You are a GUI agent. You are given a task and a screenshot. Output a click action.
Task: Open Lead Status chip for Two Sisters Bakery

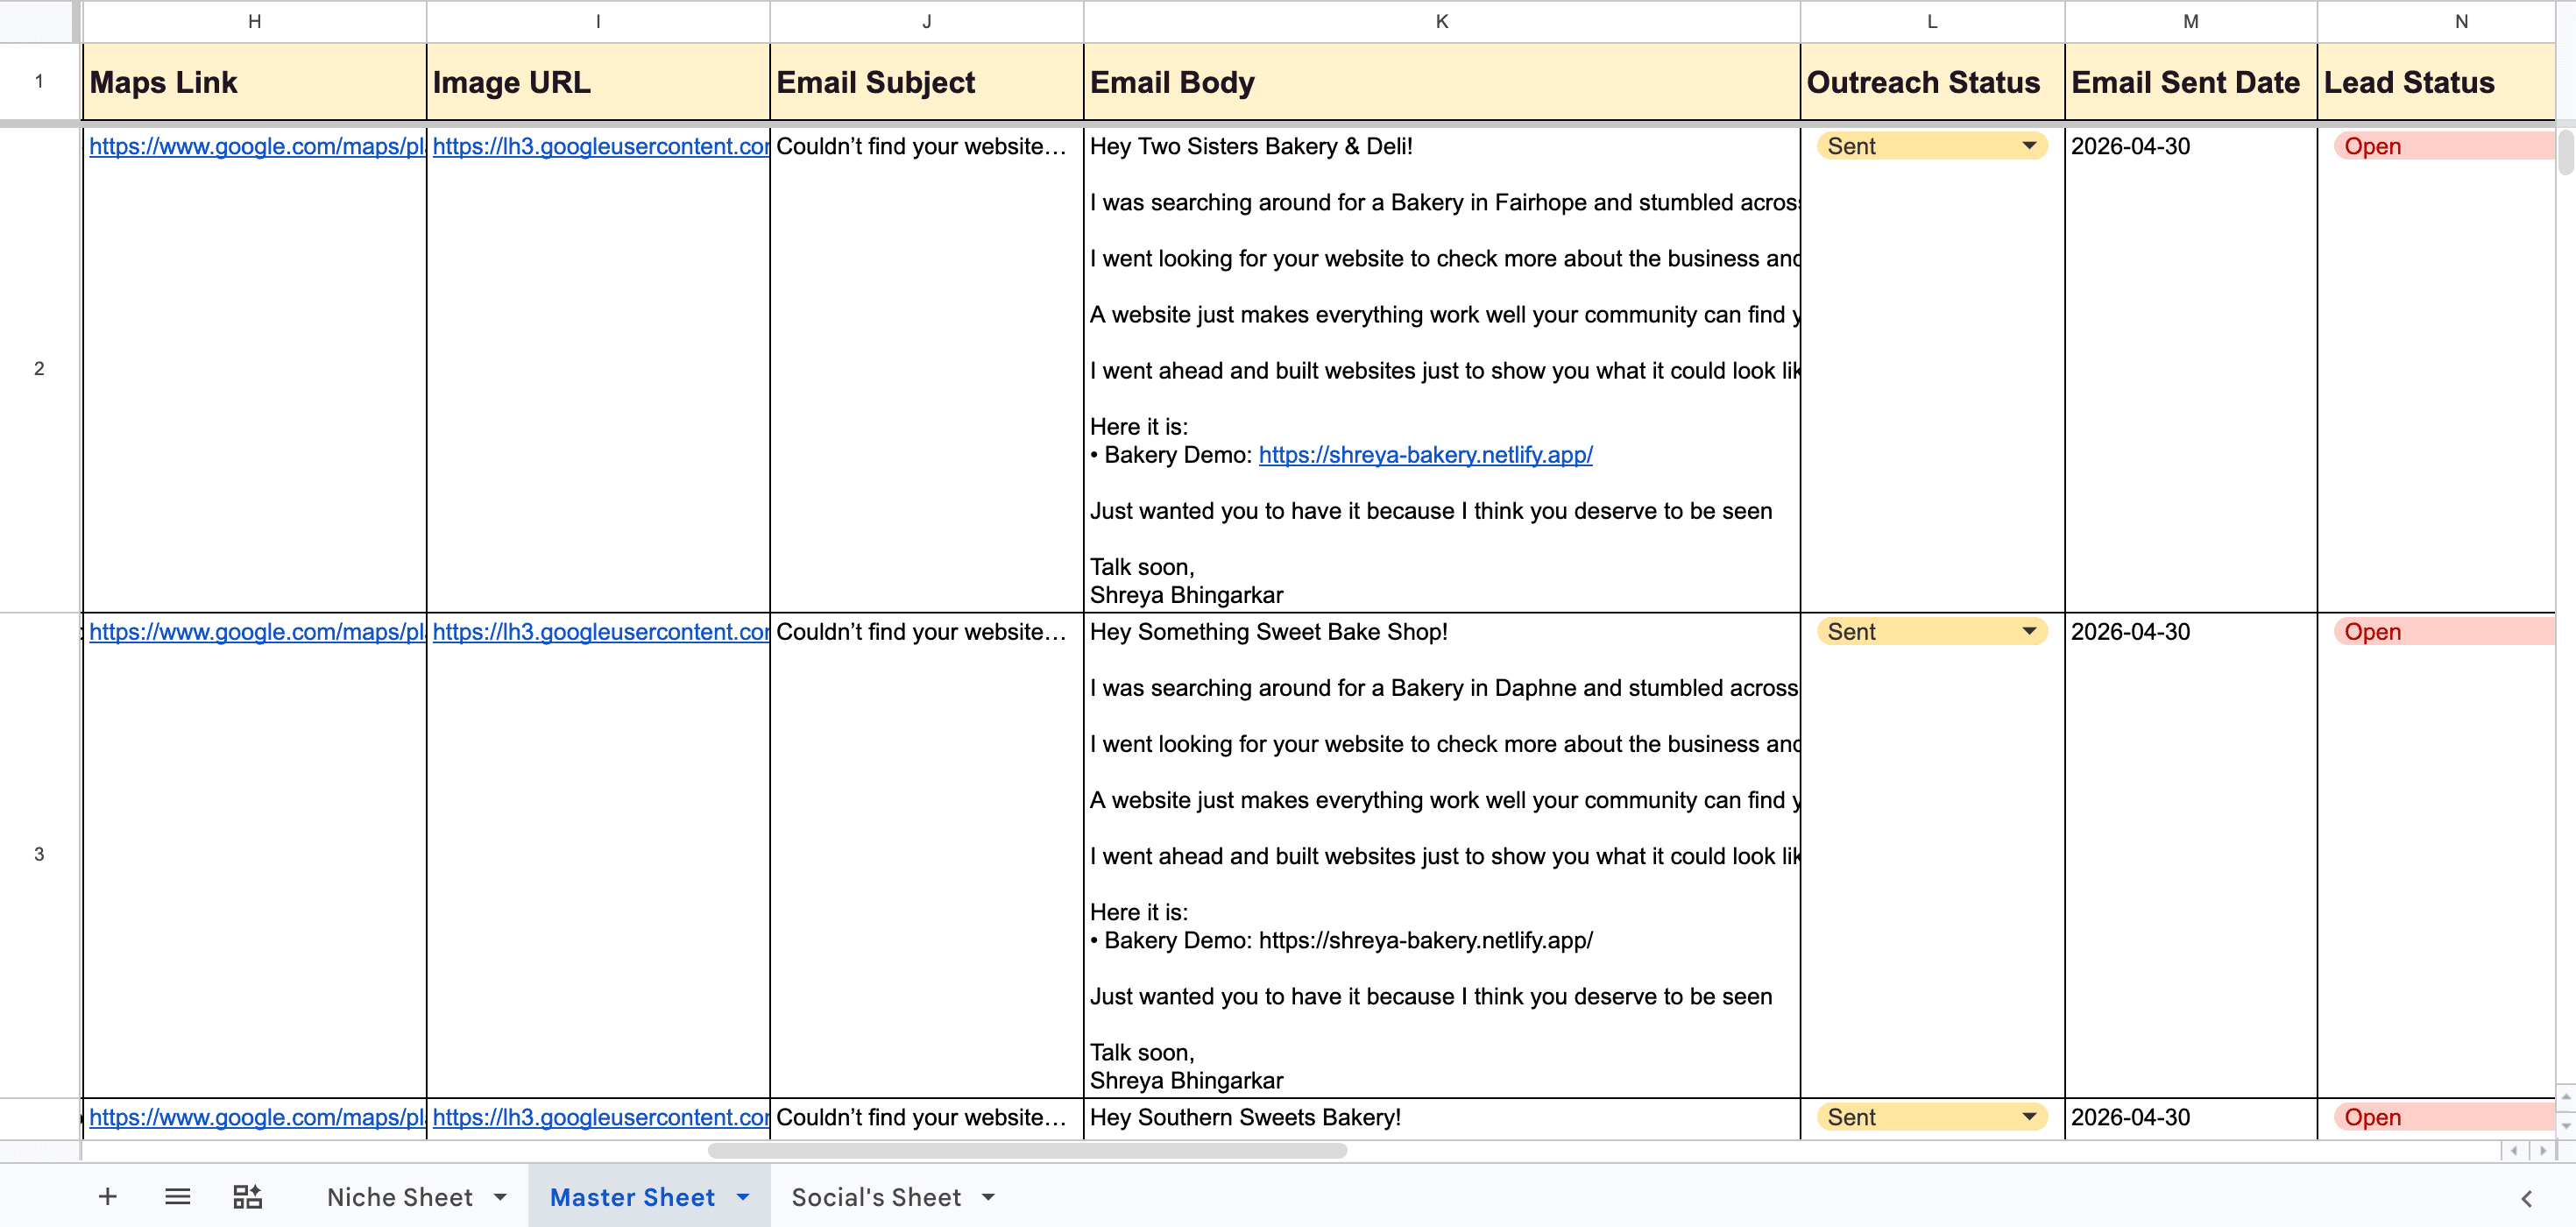[x=2444, y=146]
